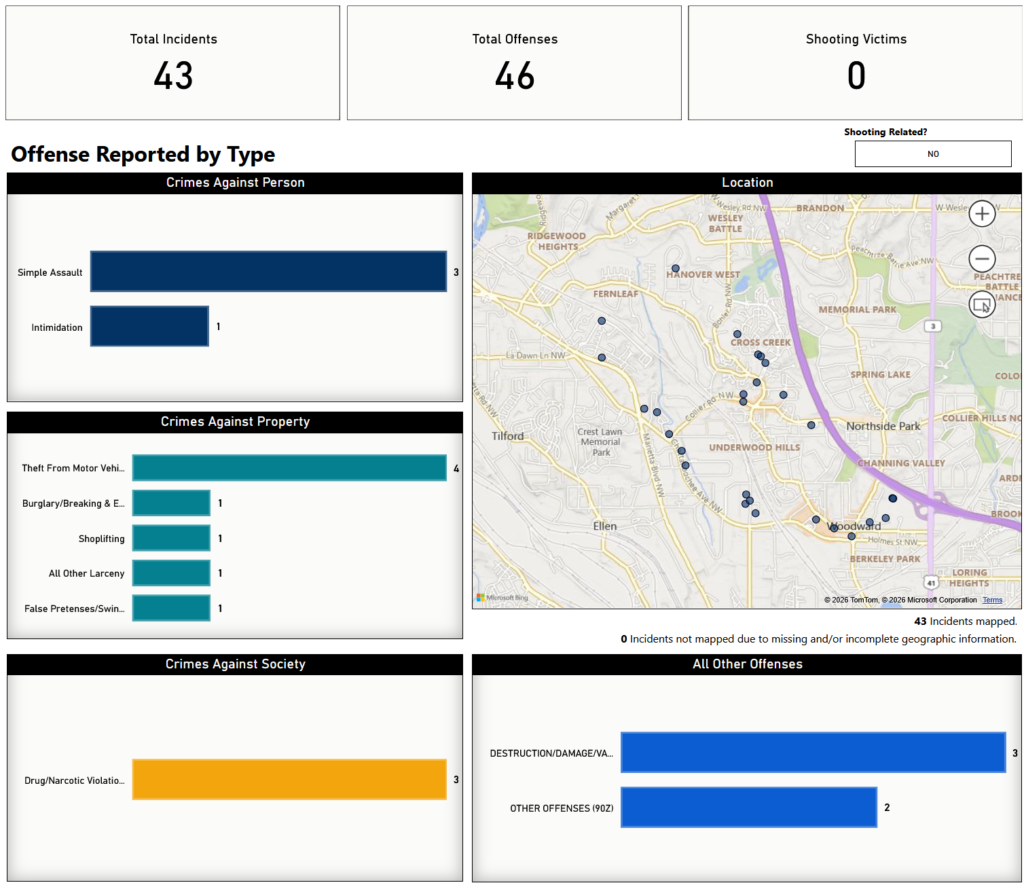Zoom in on the Location map
Viewport: 1024px width, 883px height.
(982, 213)
